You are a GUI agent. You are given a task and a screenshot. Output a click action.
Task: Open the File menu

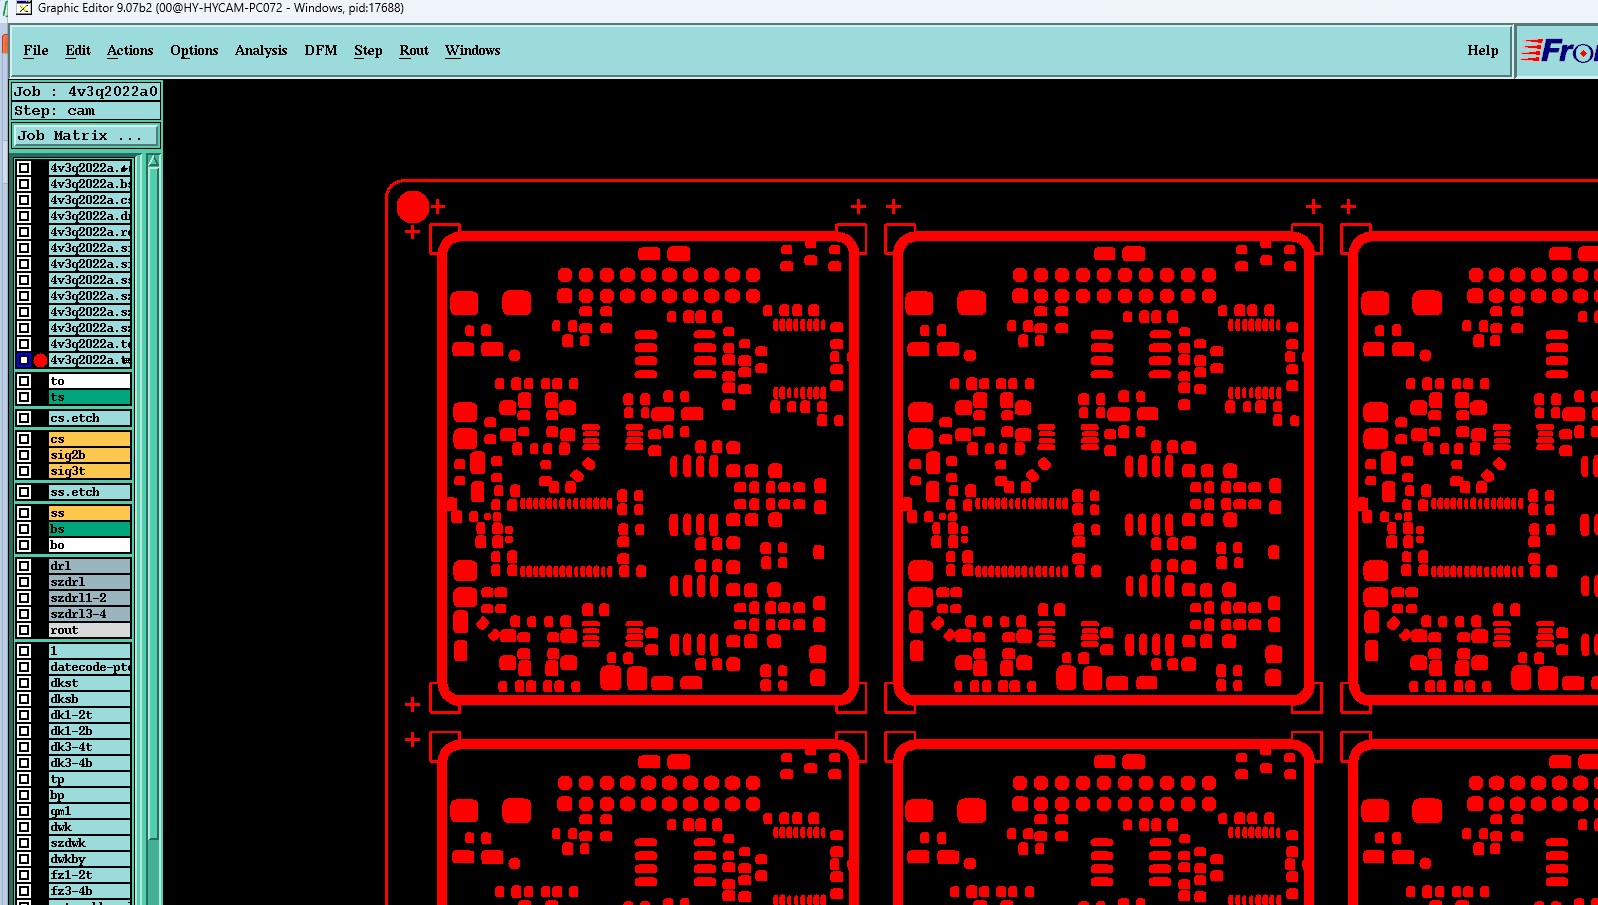36,51
